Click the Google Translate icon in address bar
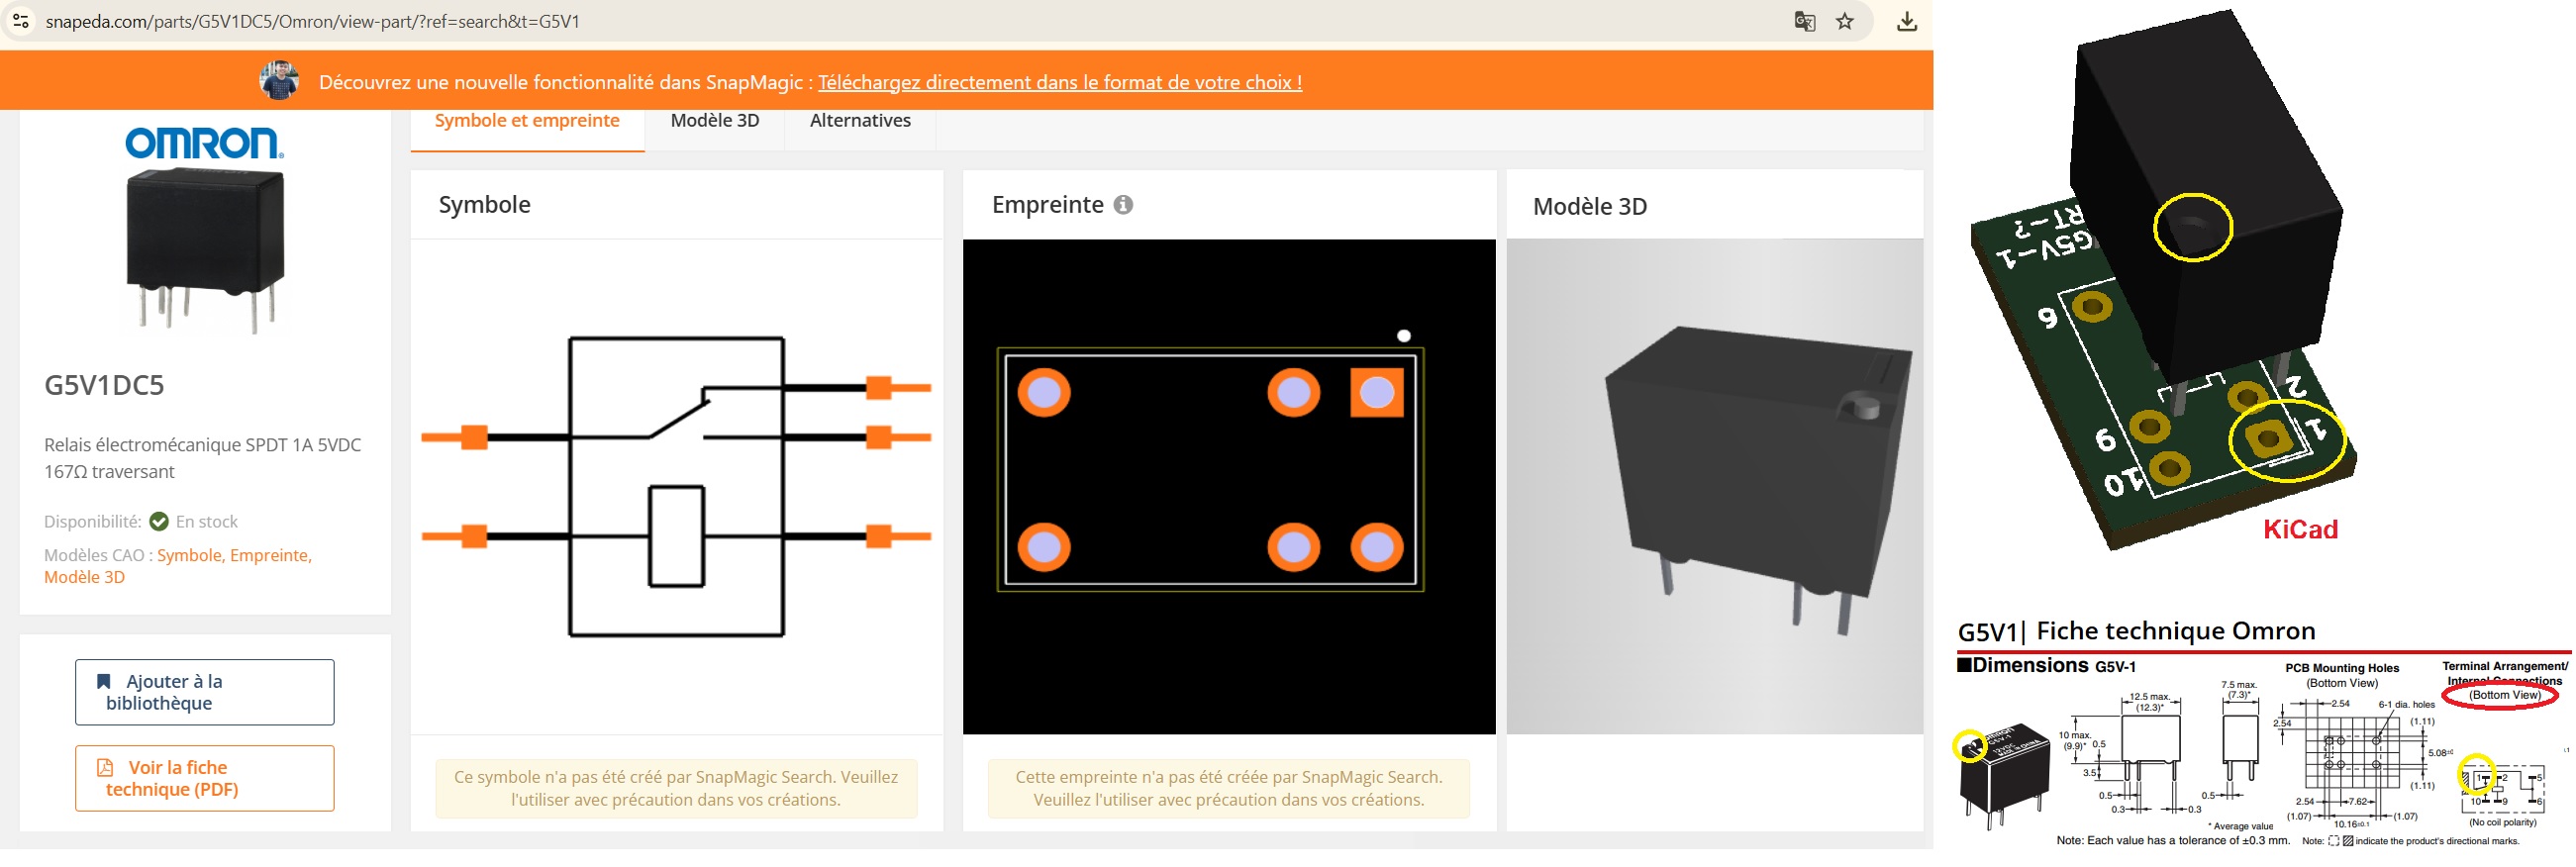The height and width of the screenshot is (867, 2576). tap(1804, 21)
